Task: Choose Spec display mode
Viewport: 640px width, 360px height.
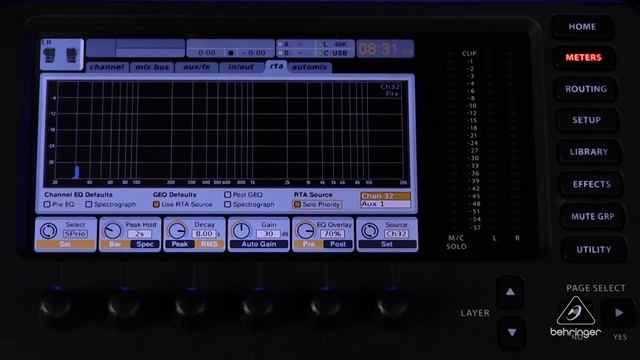Action: click(145, 244)
